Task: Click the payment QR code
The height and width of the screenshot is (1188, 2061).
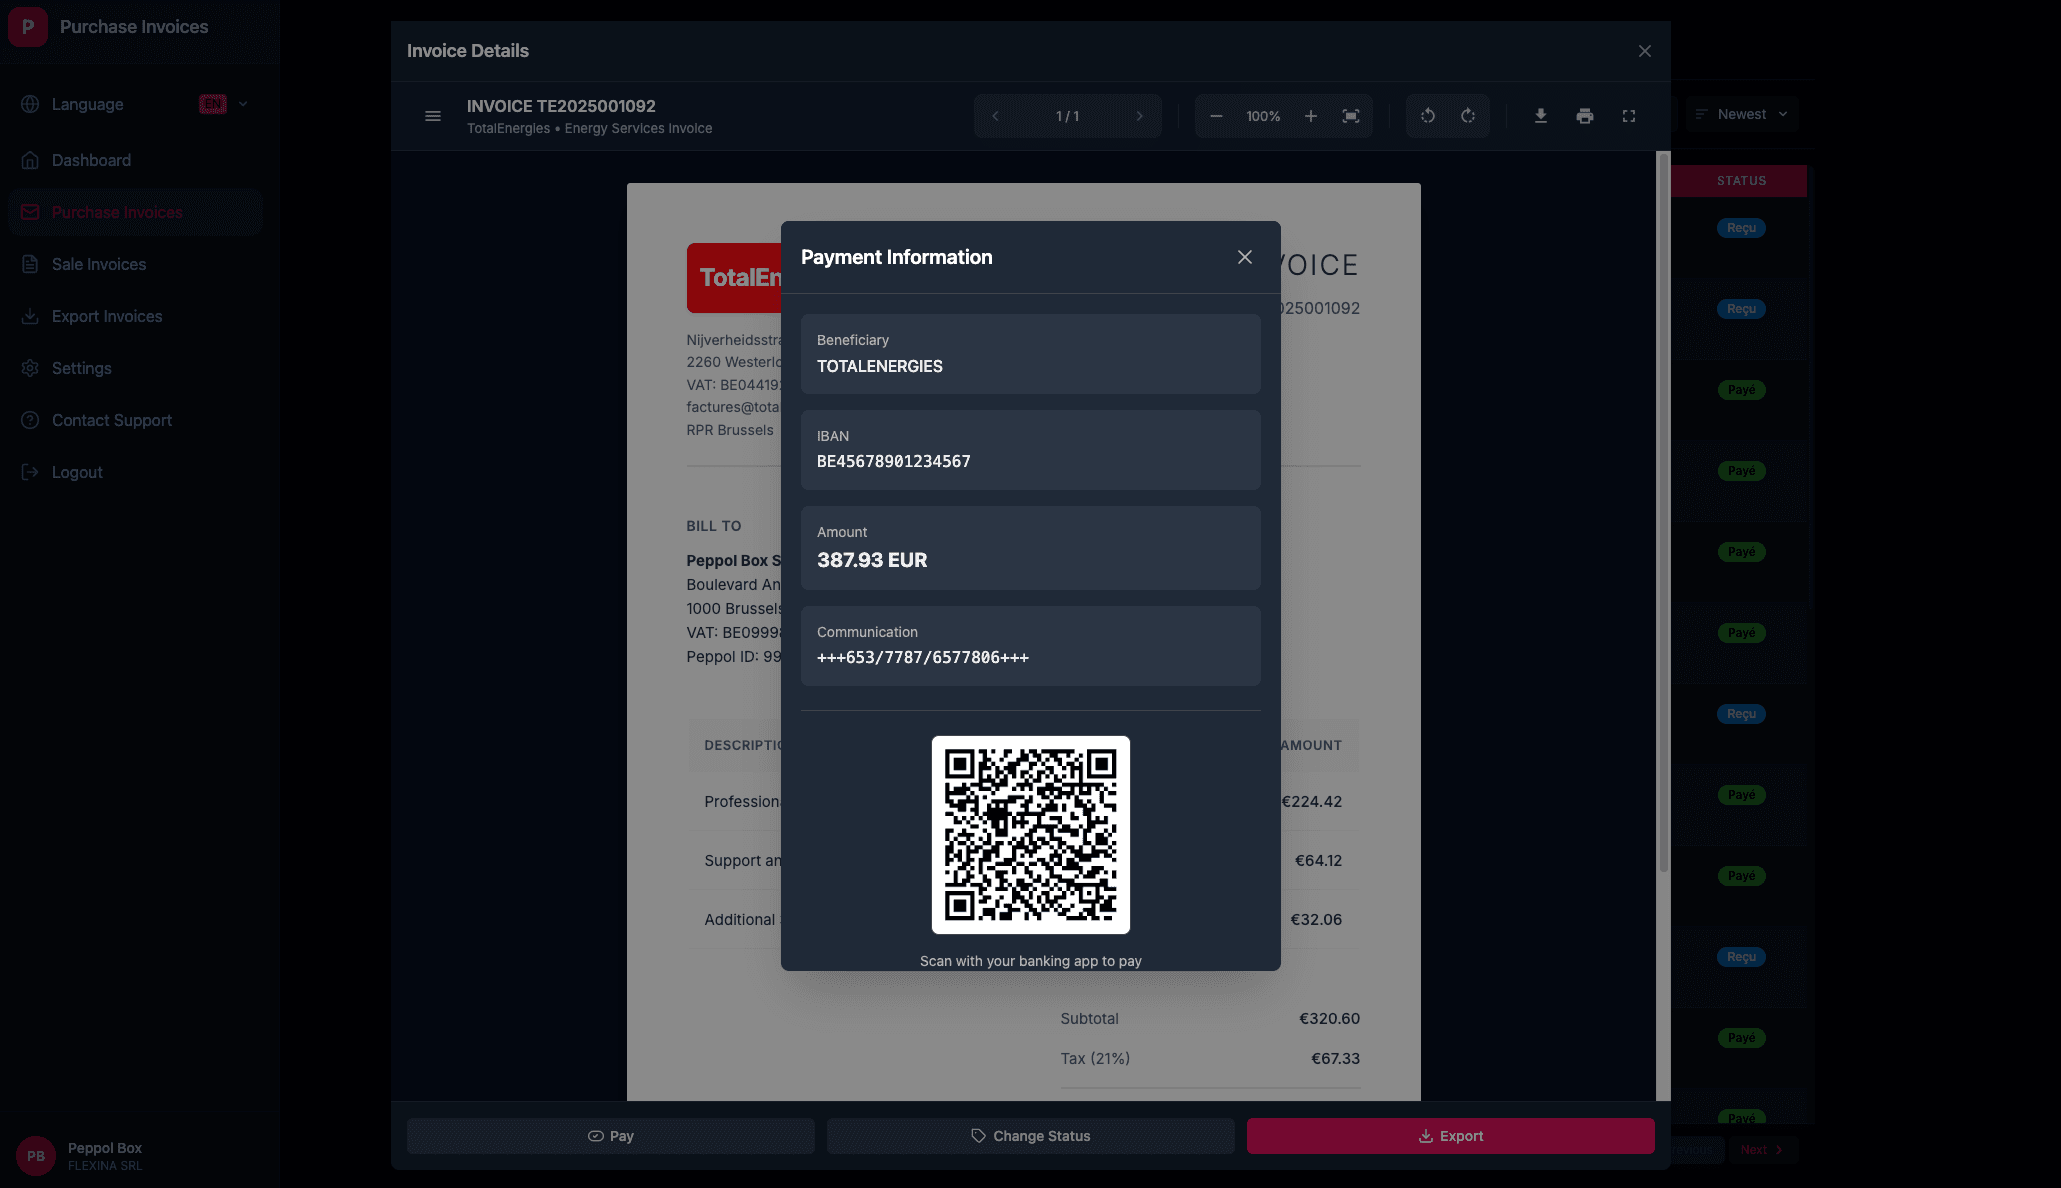Action: tap(1030, 835)
